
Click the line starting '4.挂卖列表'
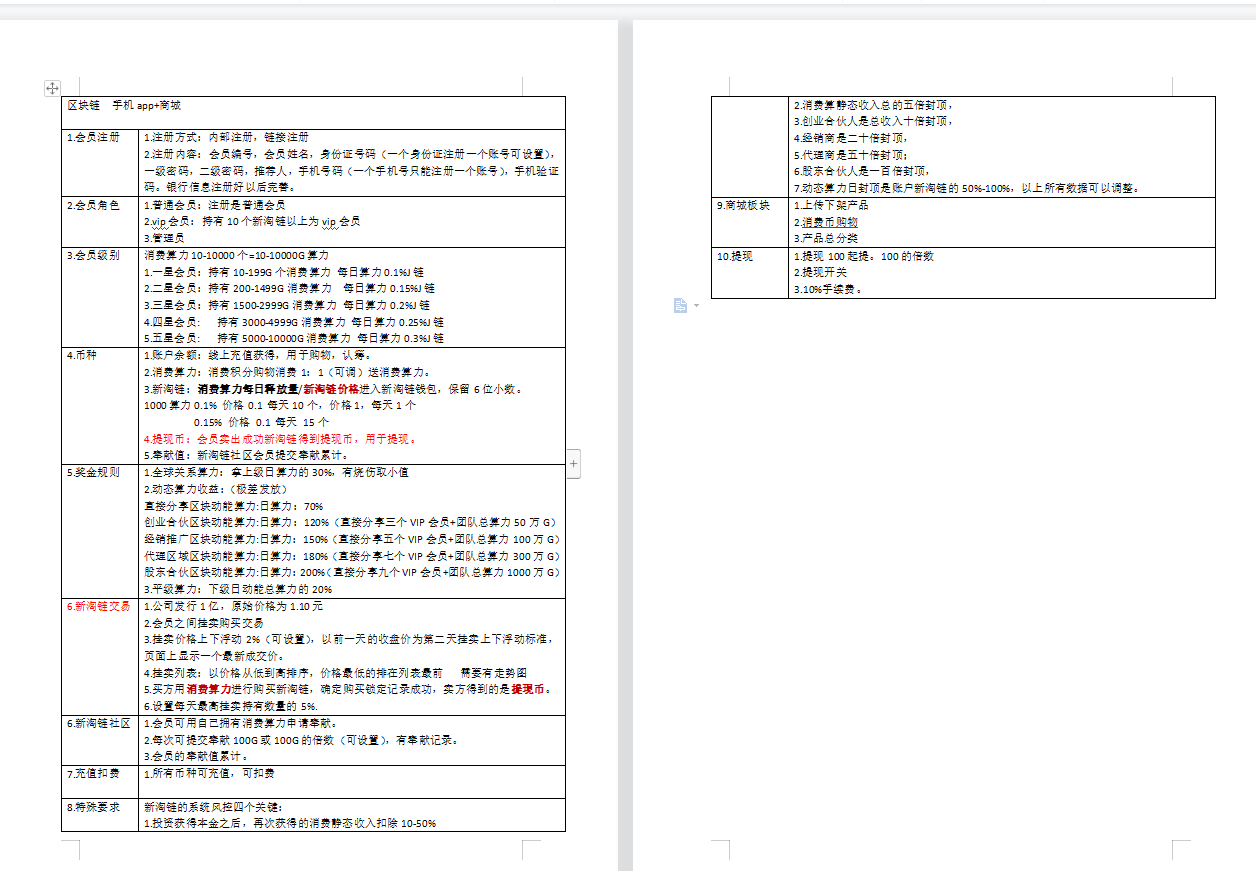click(335, 673)
